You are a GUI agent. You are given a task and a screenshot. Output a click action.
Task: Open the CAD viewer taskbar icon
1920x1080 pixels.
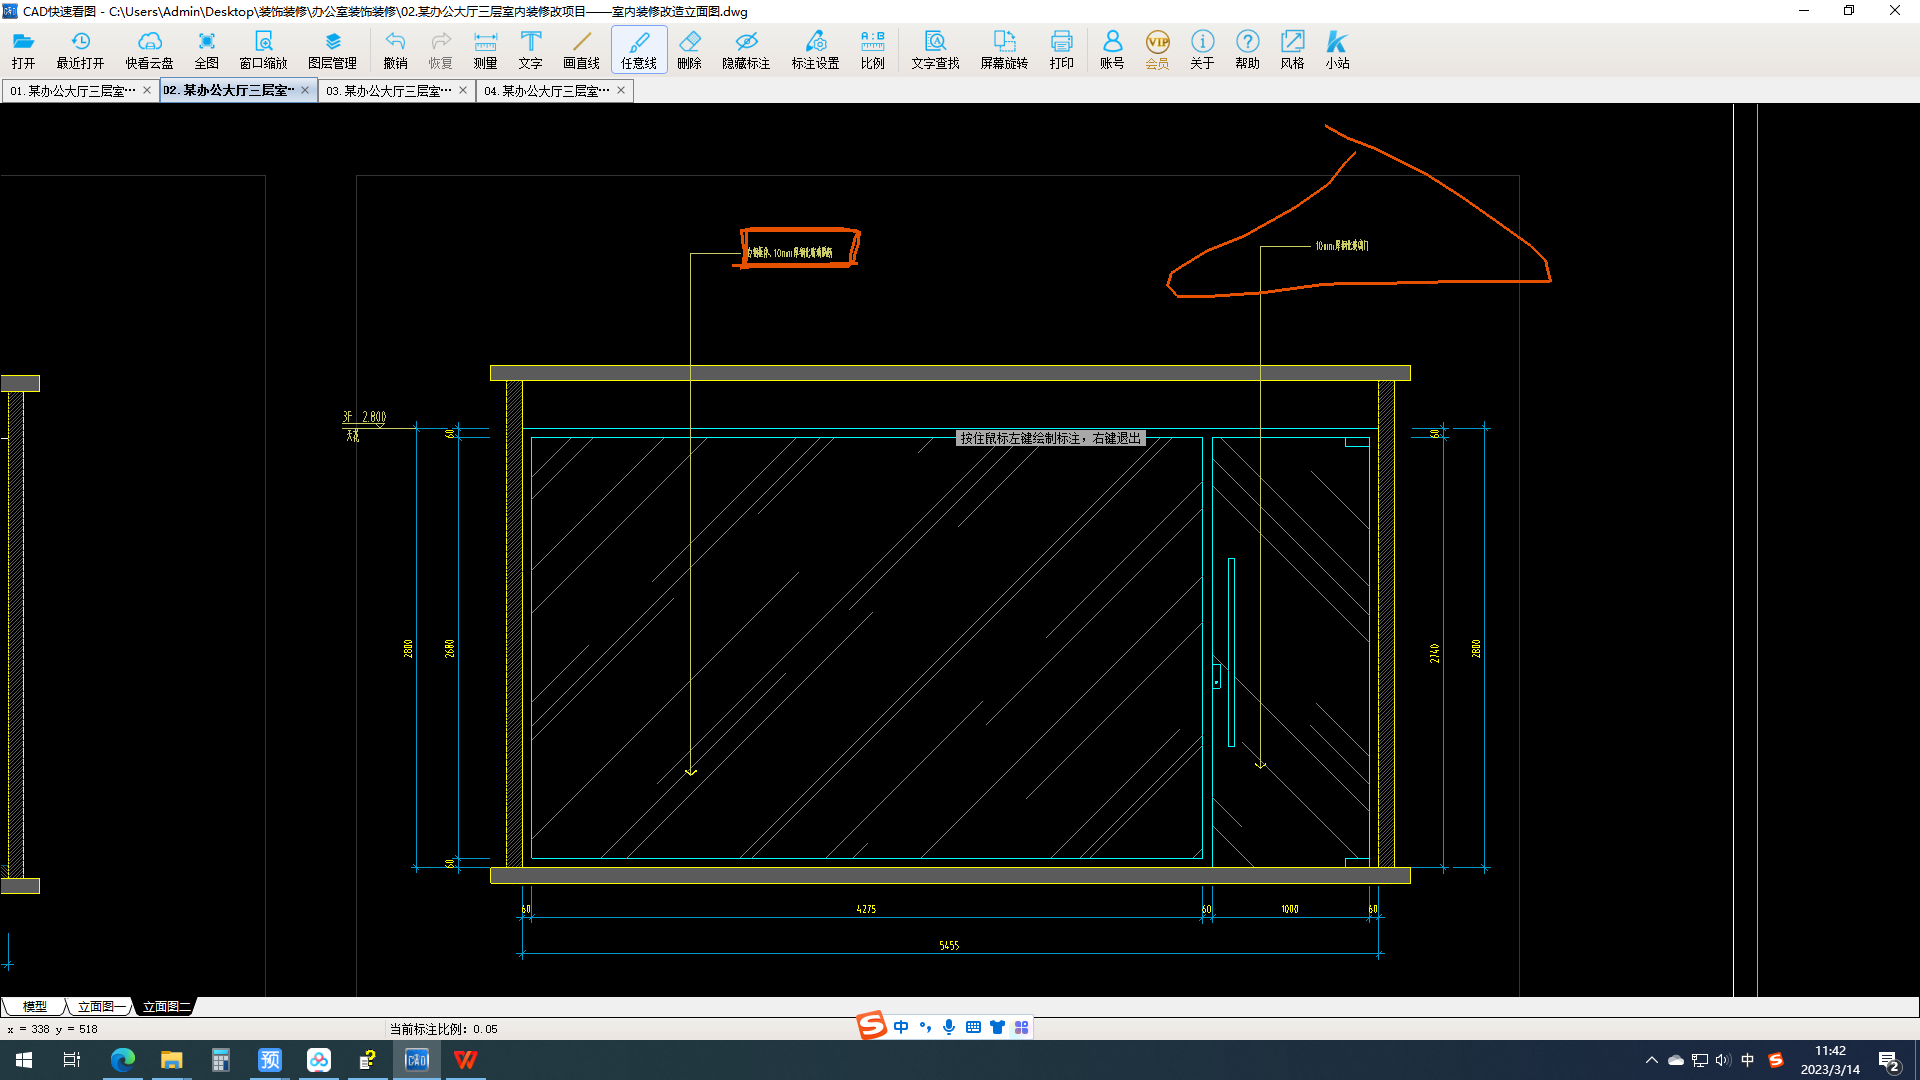(416, 1060)
